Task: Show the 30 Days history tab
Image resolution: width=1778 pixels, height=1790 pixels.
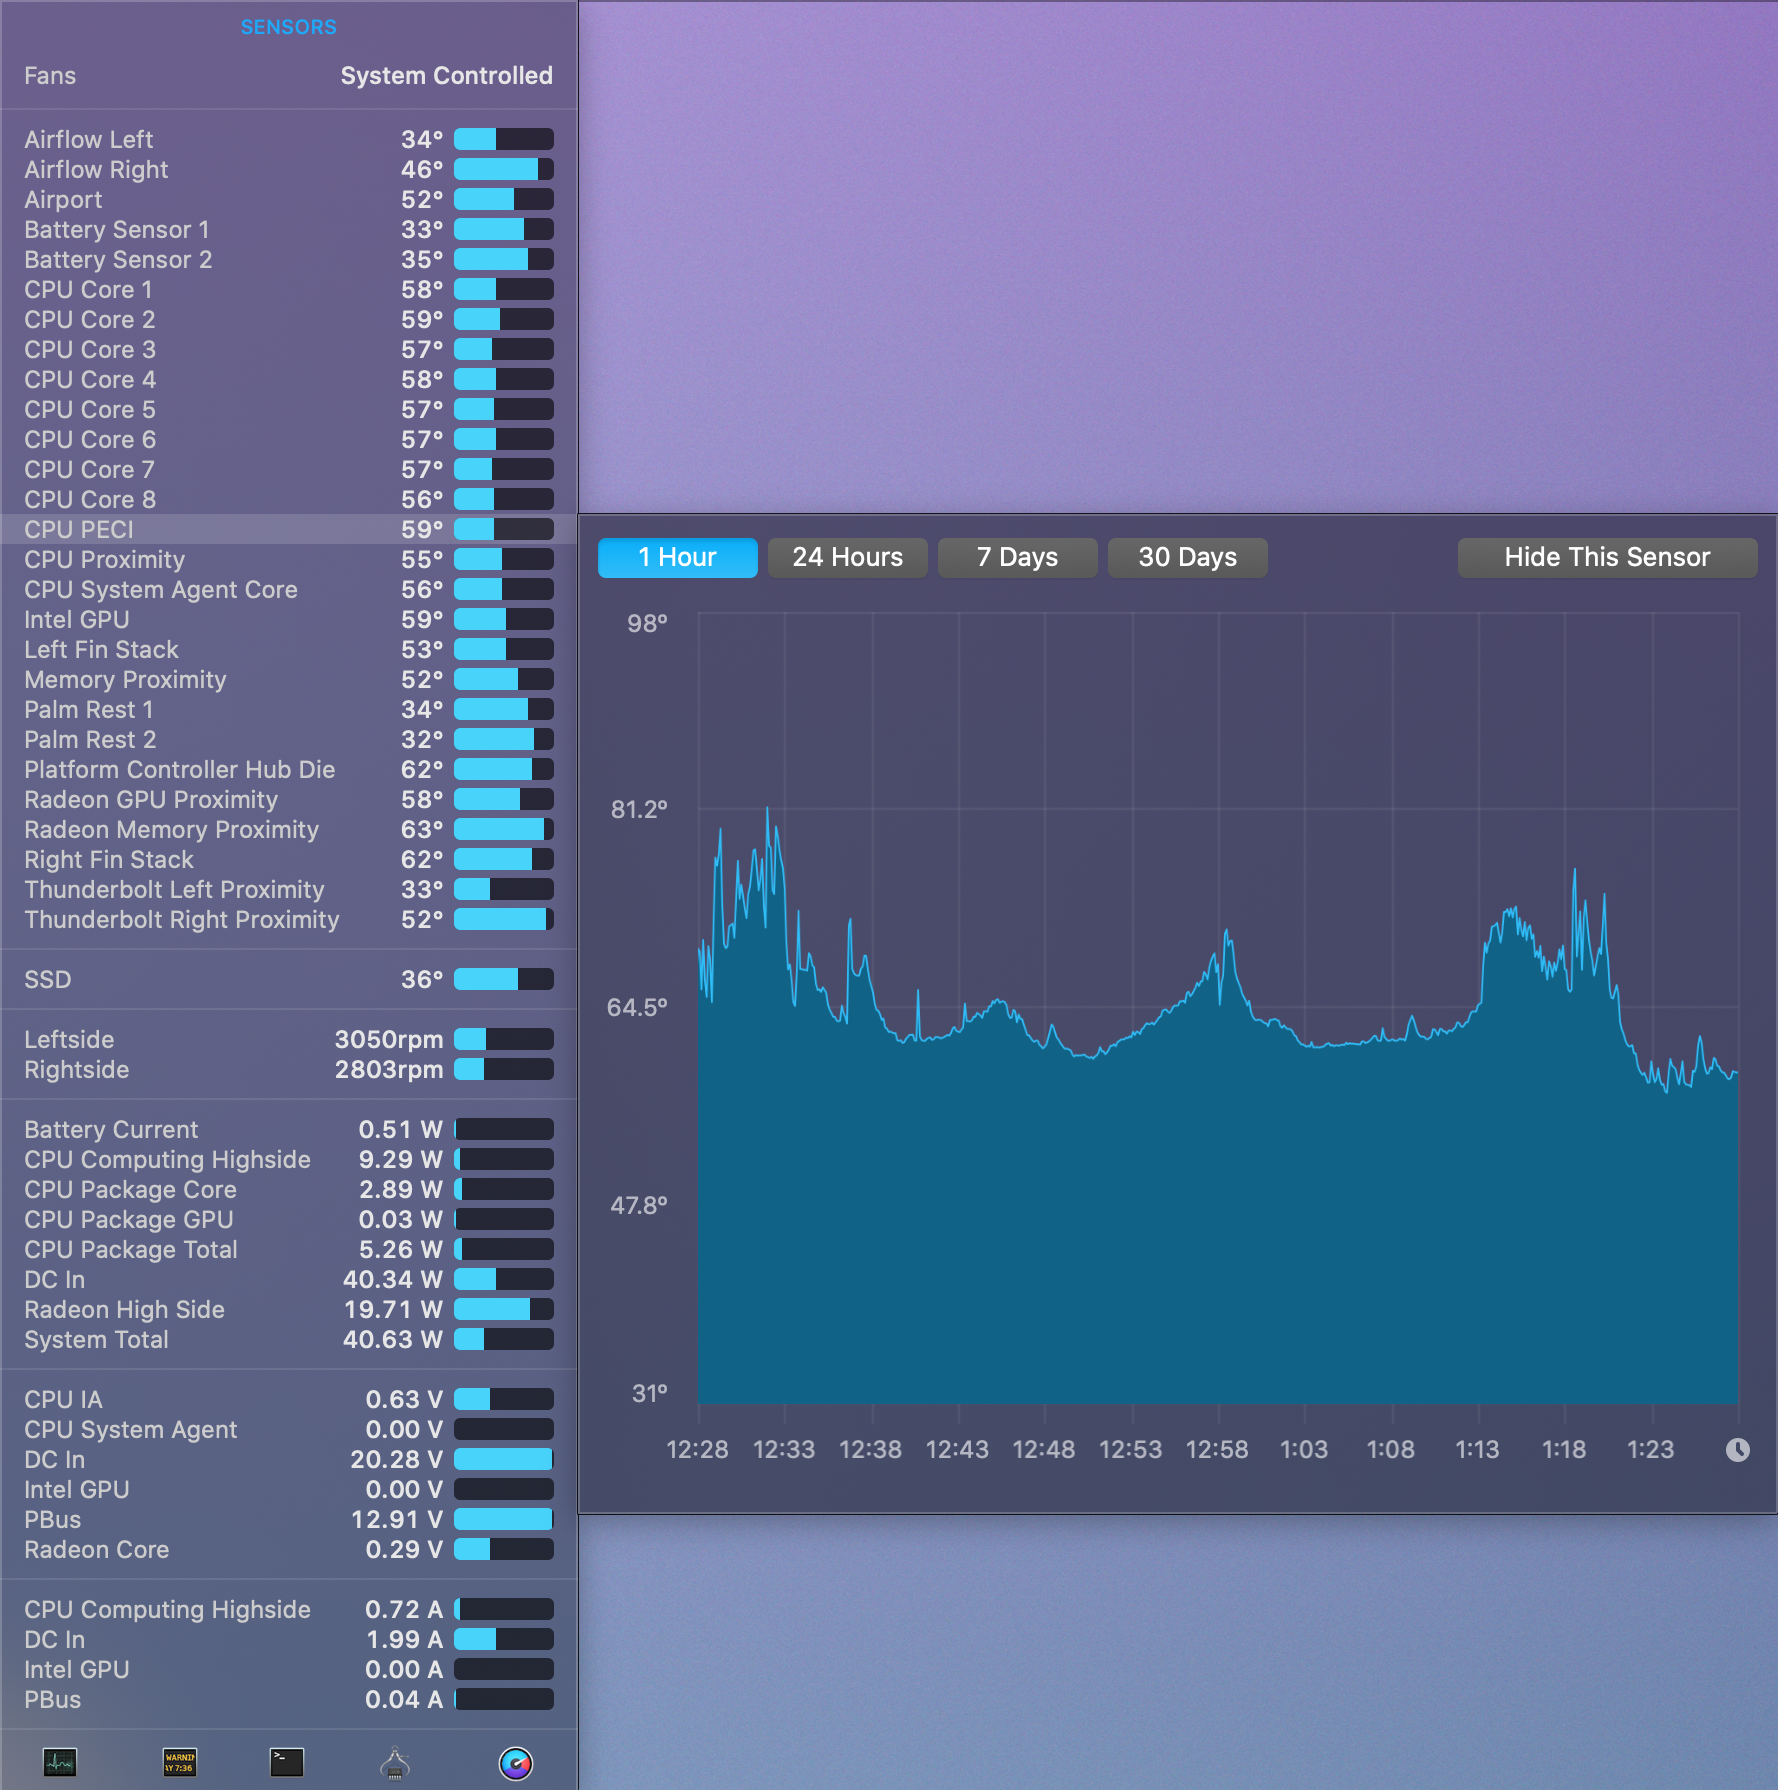Action: pos(1188,557)
